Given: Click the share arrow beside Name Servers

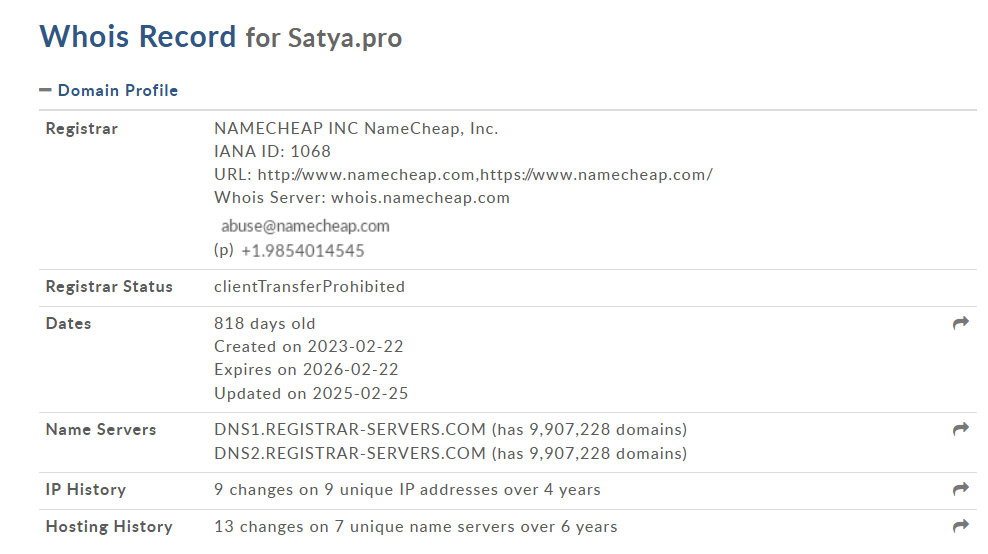Looking at the screenshot, I should [960, 429].
